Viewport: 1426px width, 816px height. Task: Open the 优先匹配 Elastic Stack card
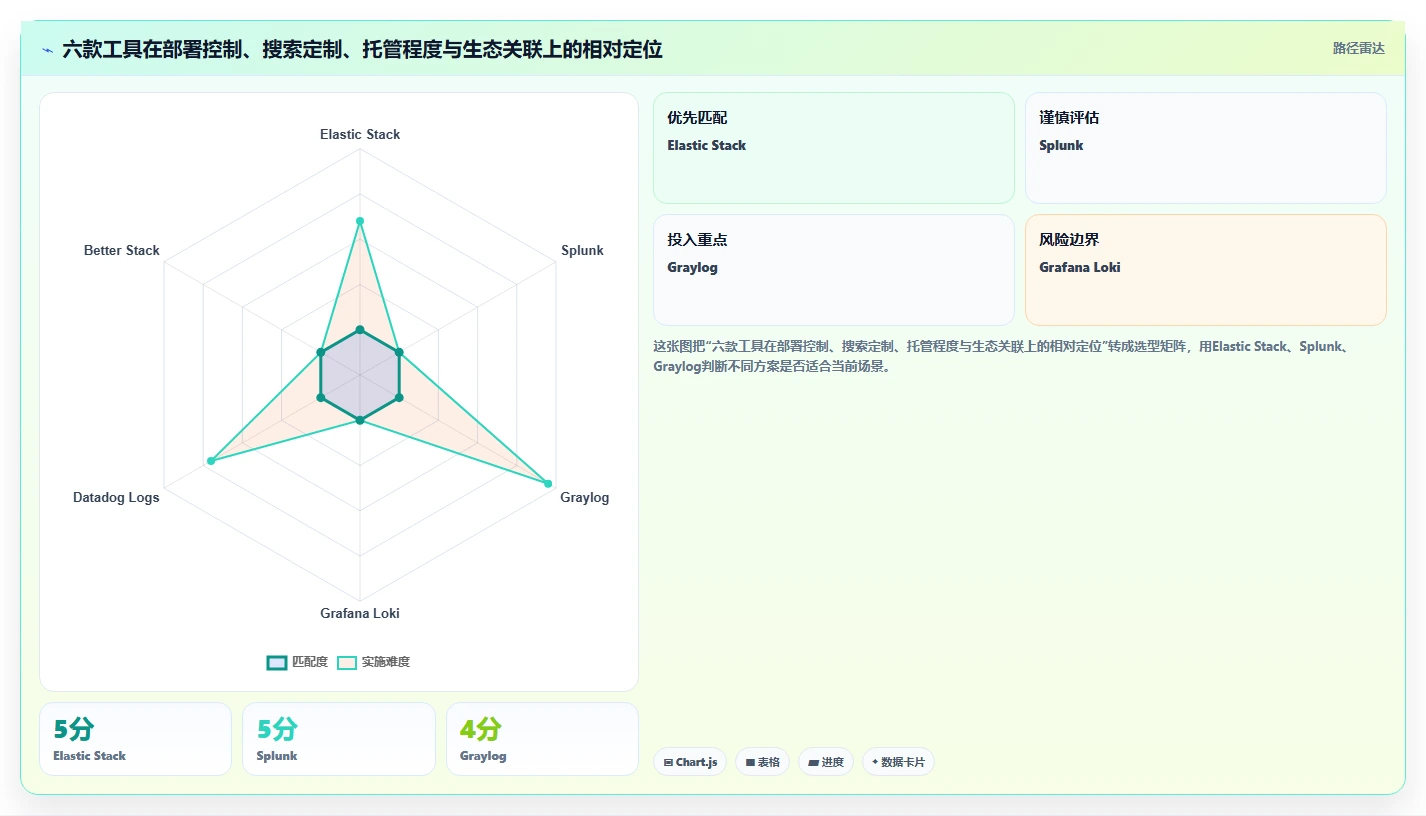click(x=834, y=148)
